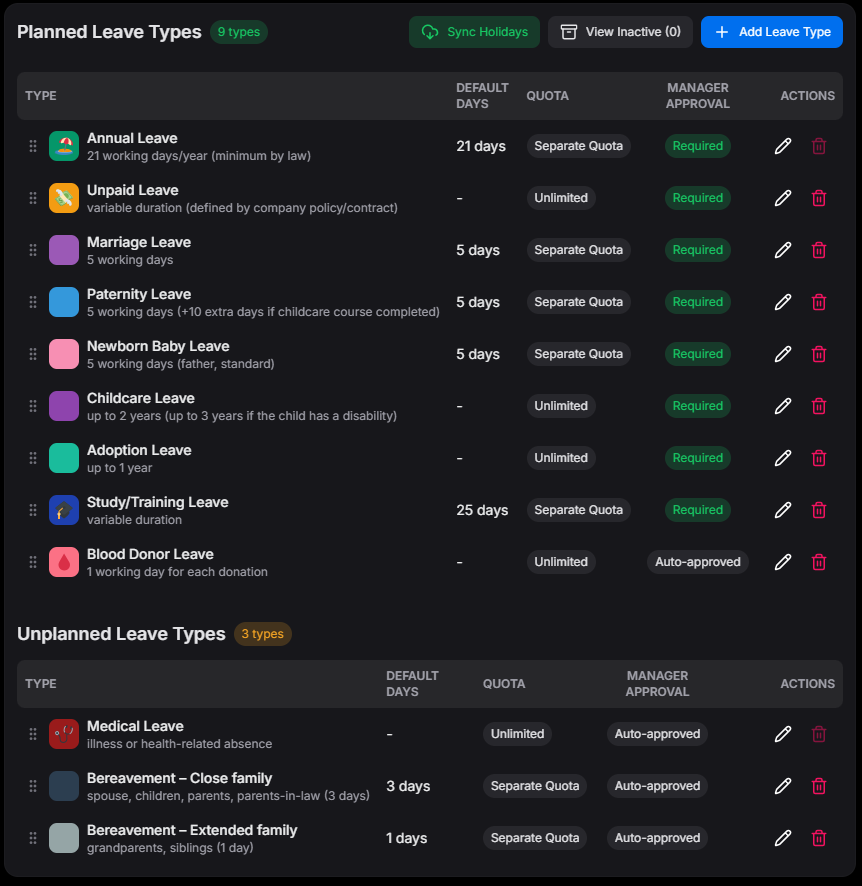Delete the Unpaid Leave type
The height and width of the screenshot is (886, 862).
819,198
